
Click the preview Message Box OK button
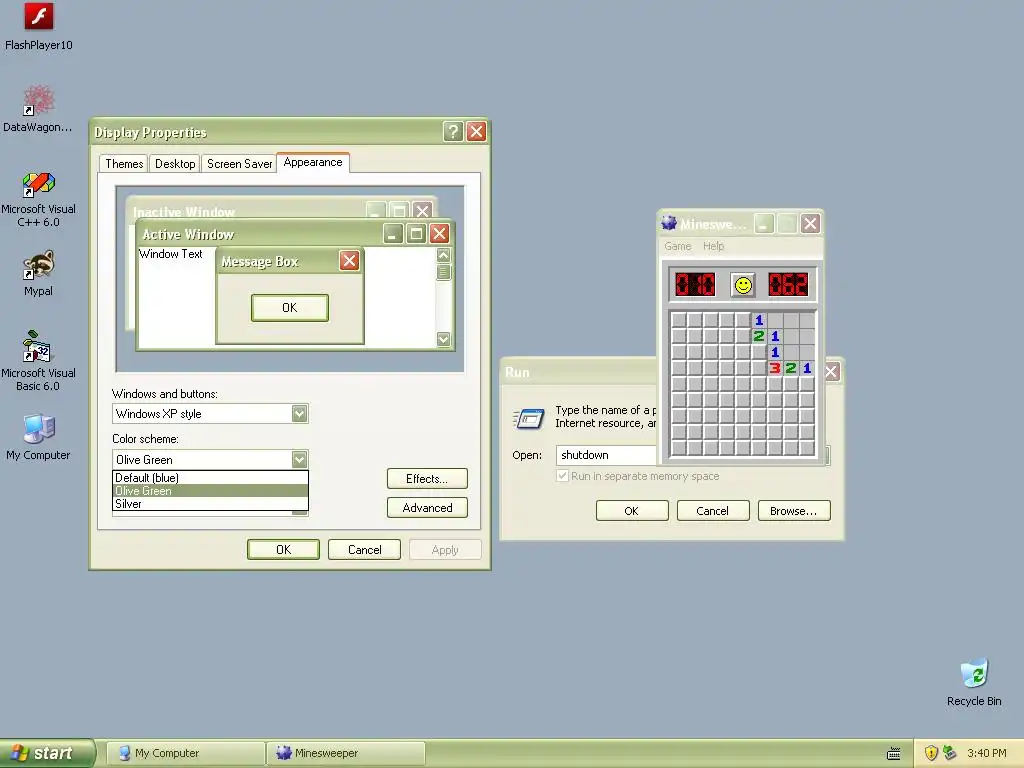tap(289, 308)
